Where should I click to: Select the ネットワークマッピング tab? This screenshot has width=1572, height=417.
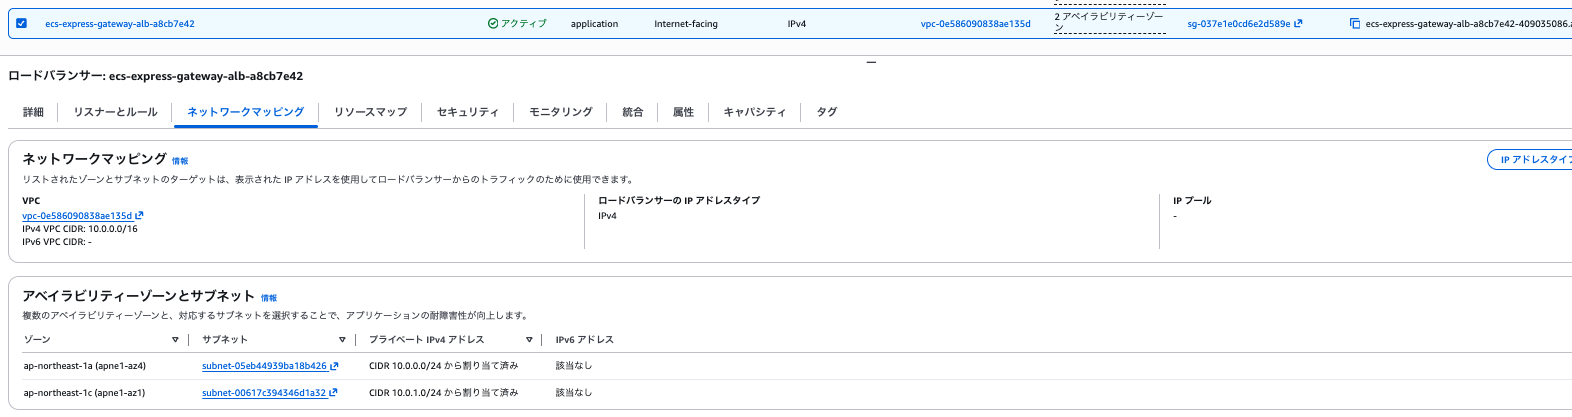245,112
